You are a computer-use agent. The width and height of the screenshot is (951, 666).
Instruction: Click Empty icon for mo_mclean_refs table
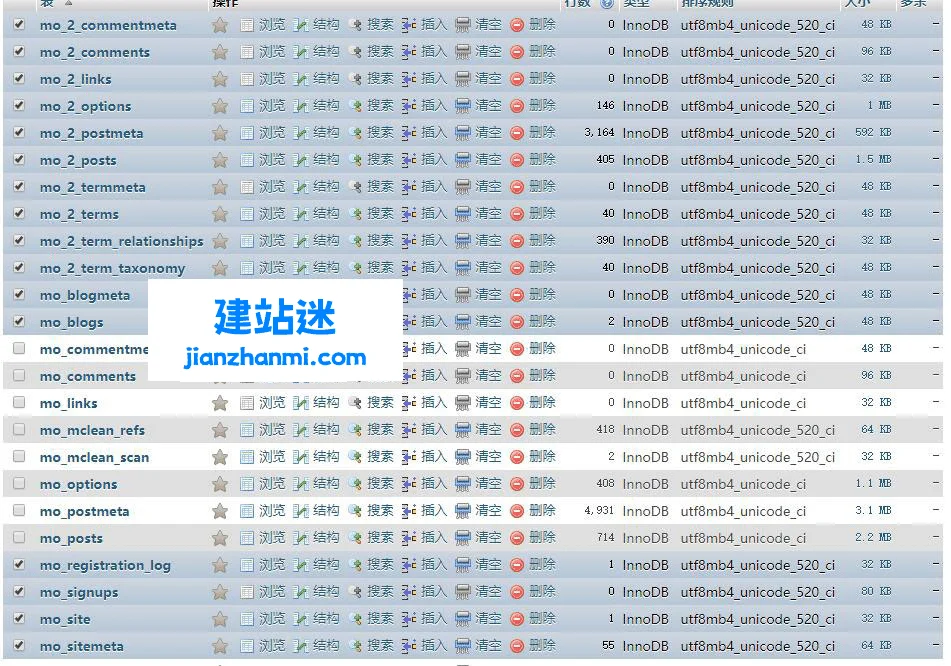[x=463, y=430]
